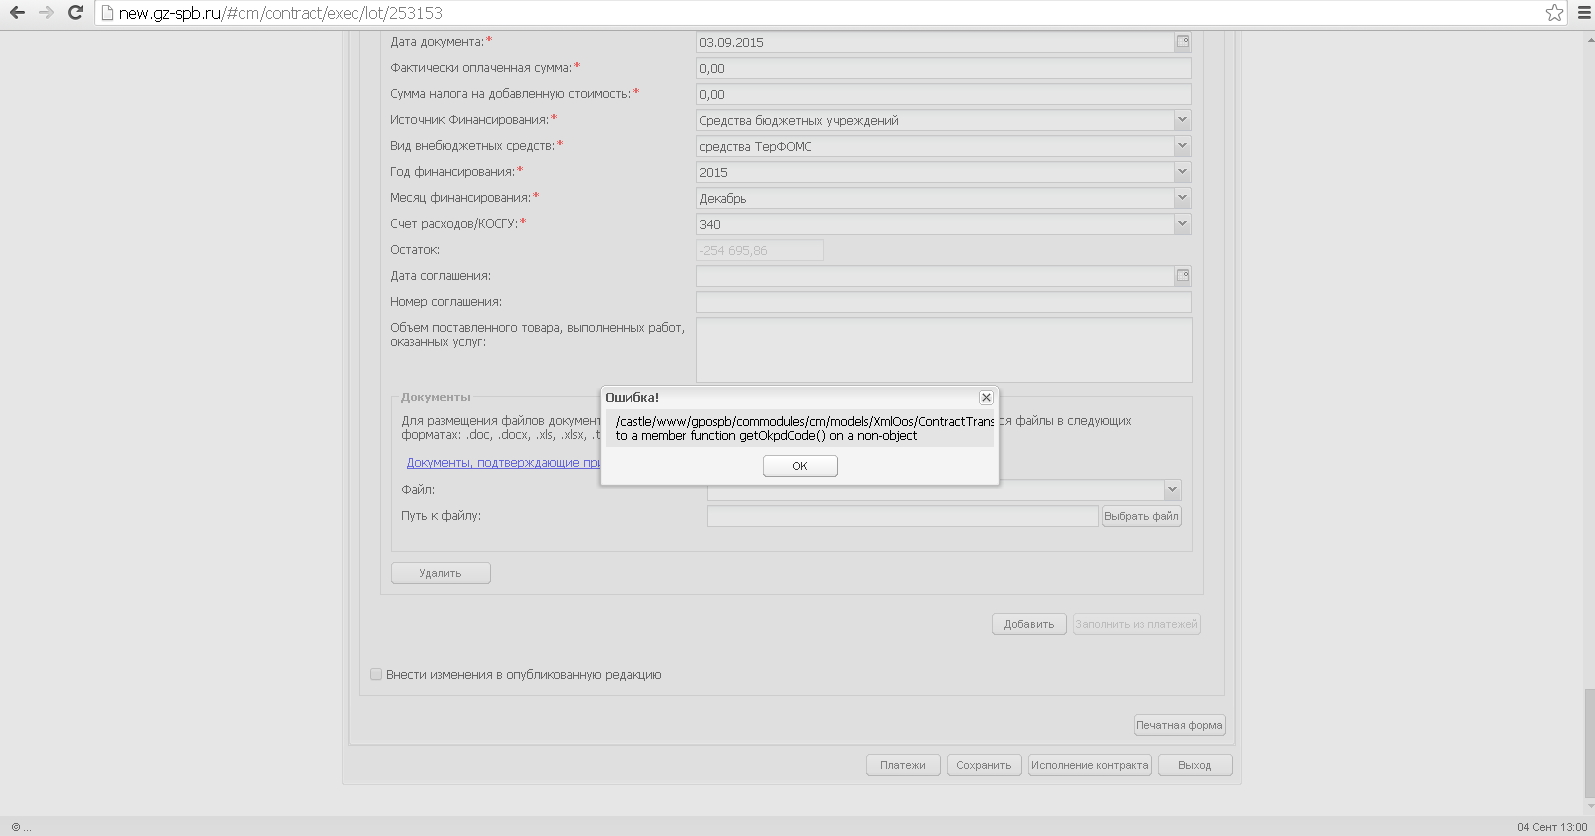This screenshot has height=836, width=1595.
Task: Open the Платежи section
Action: coord(903,765)
